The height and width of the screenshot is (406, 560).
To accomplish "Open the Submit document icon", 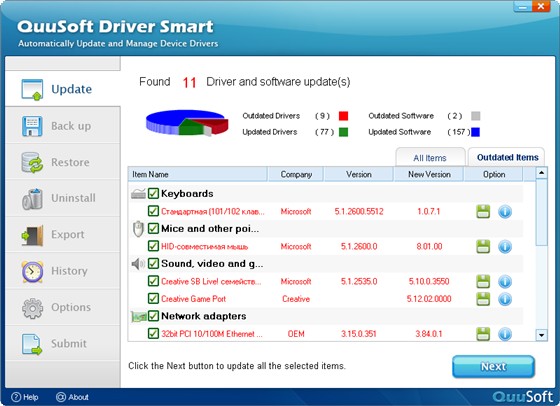I will click(x=32, y=344).
